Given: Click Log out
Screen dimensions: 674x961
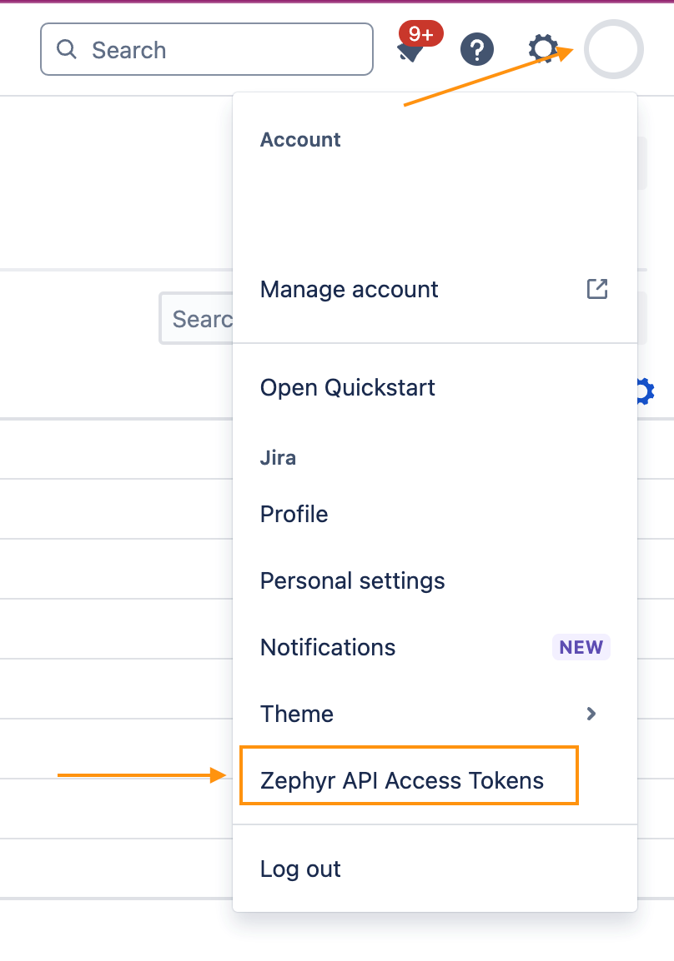Looking at the screenshot, I should (x=300, y=869).
